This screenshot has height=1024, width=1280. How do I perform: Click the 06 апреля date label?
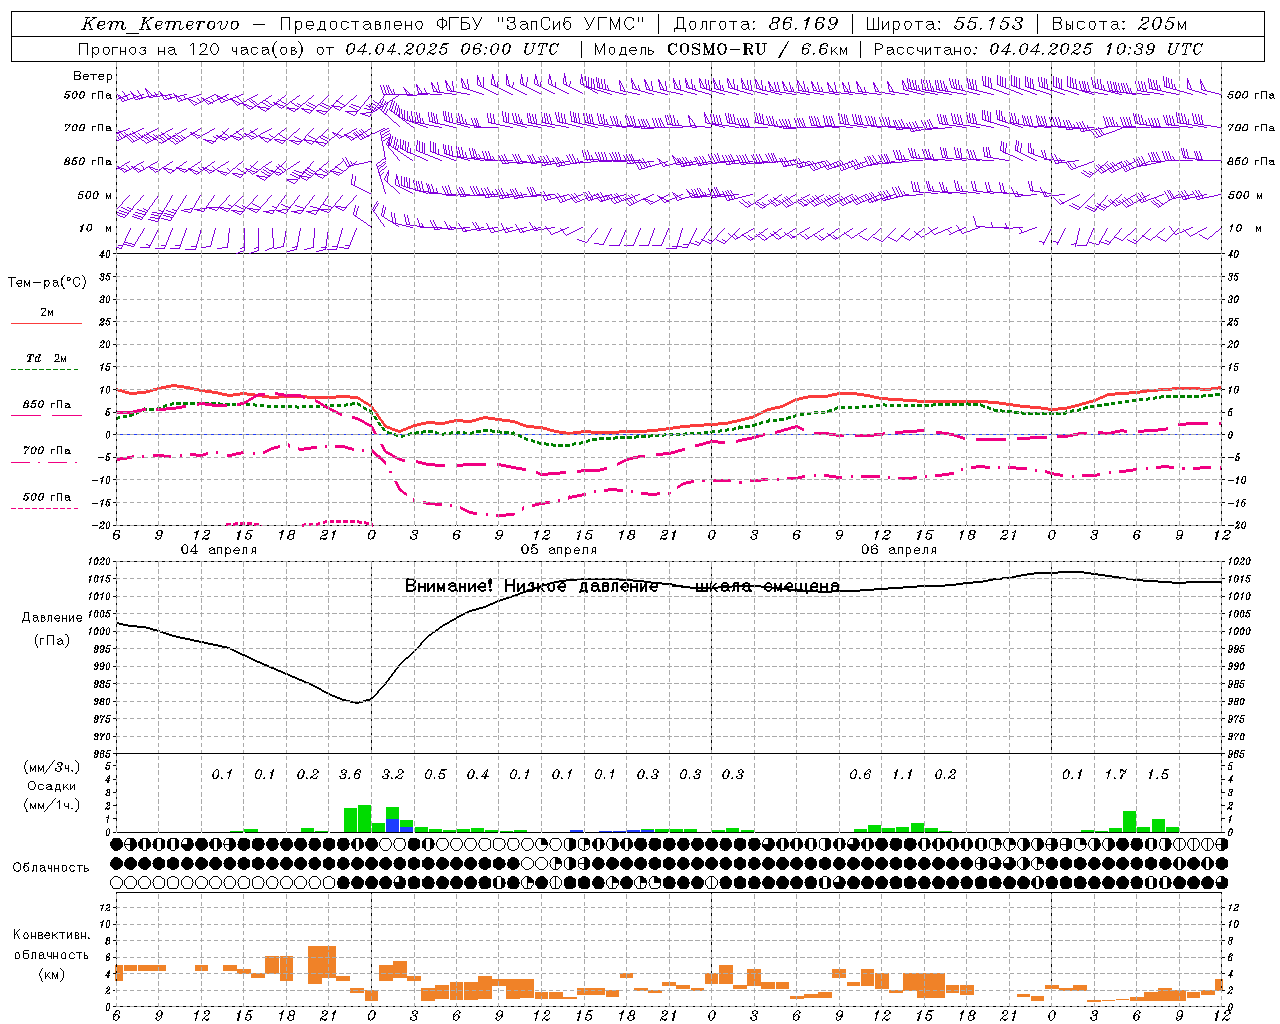pos(899,550)
